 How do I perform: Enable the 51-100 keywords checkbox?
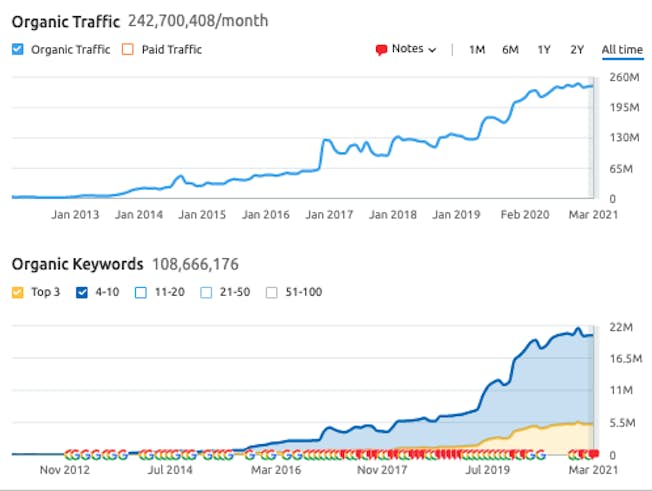[272, 292]
